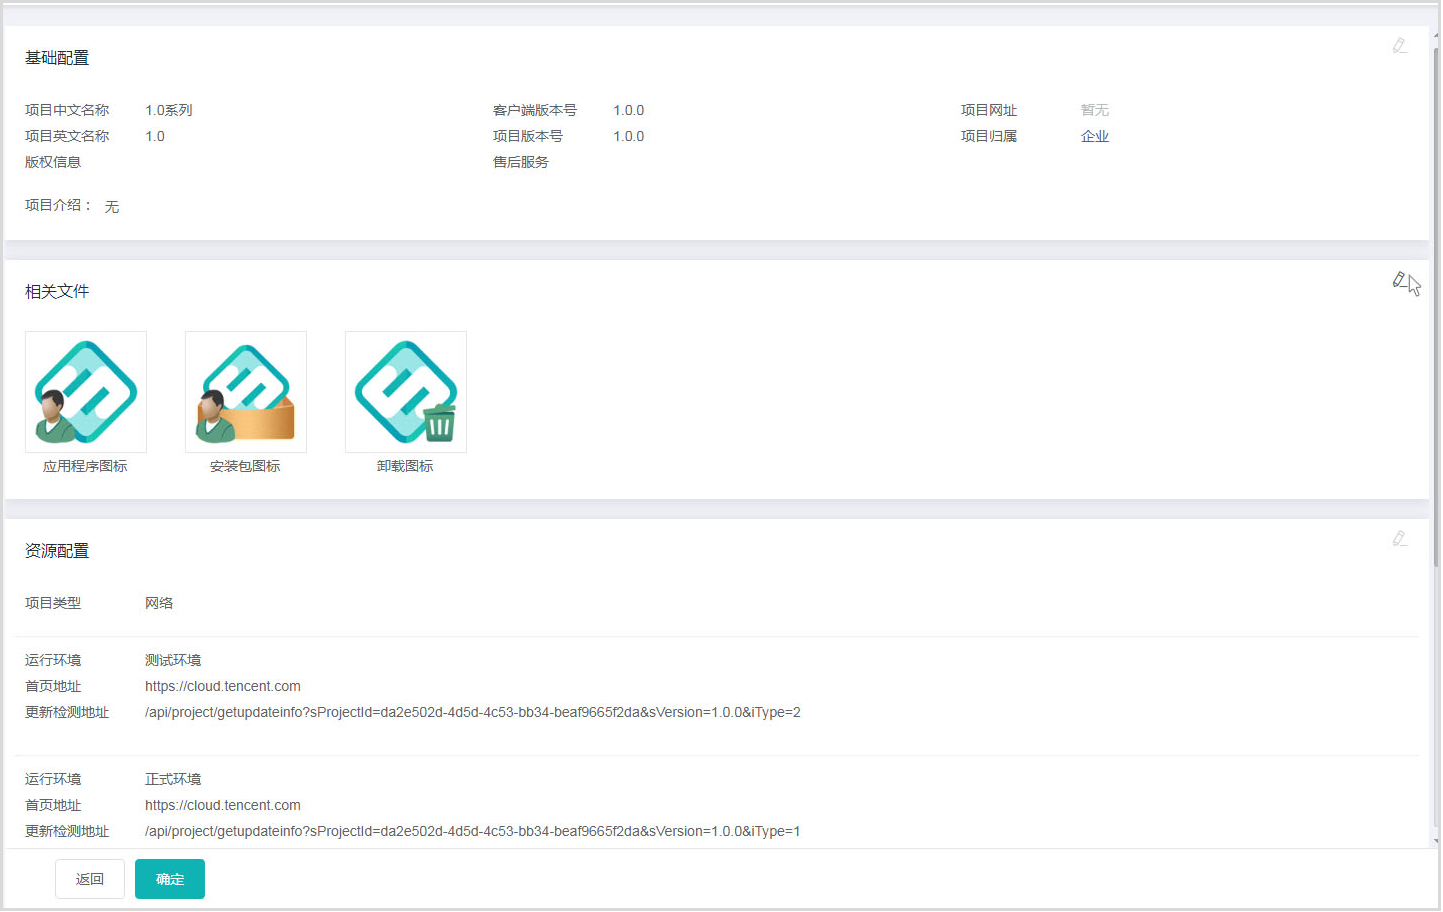Image resolution: width=1443 pixels, height=912 pixels.
Task: Confirm with the 确定 button
Action: [x=170, y=879]
